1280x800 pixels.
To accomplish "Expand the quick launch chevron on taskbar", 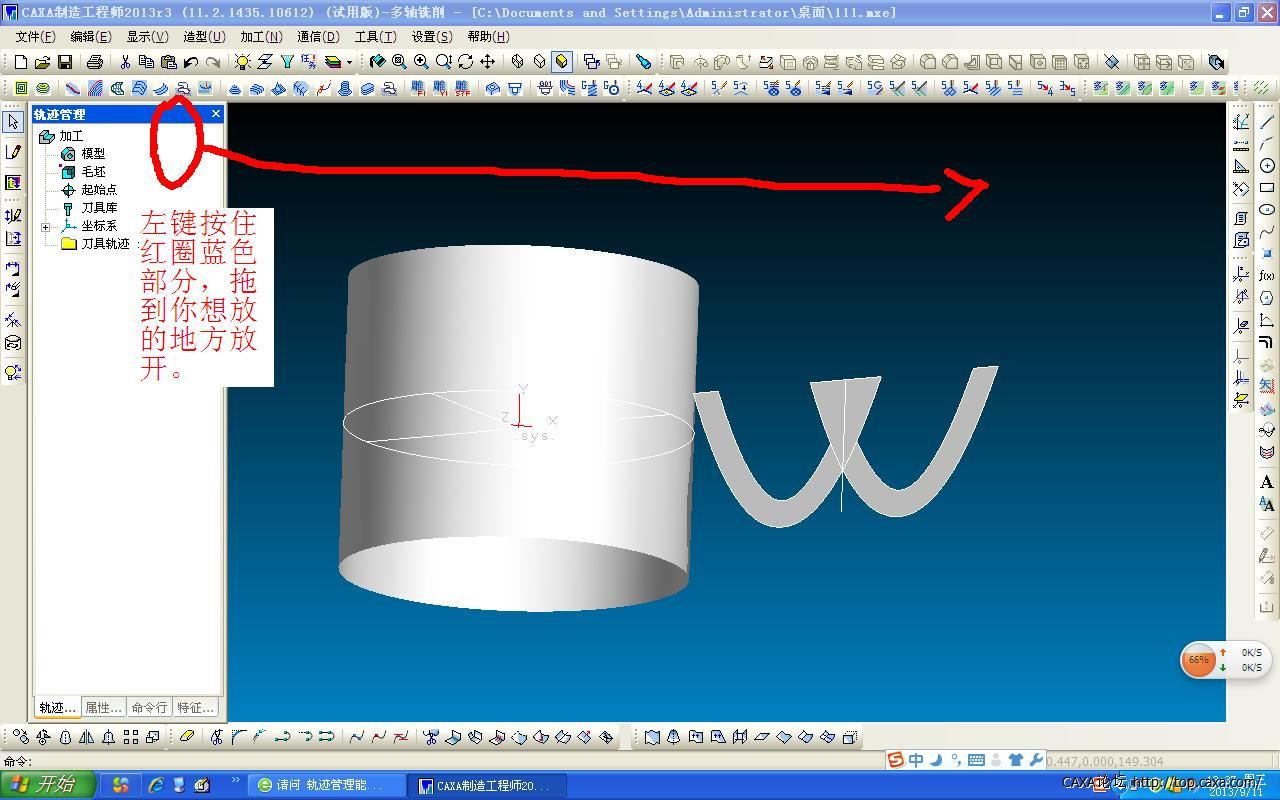I will [236, 781].
